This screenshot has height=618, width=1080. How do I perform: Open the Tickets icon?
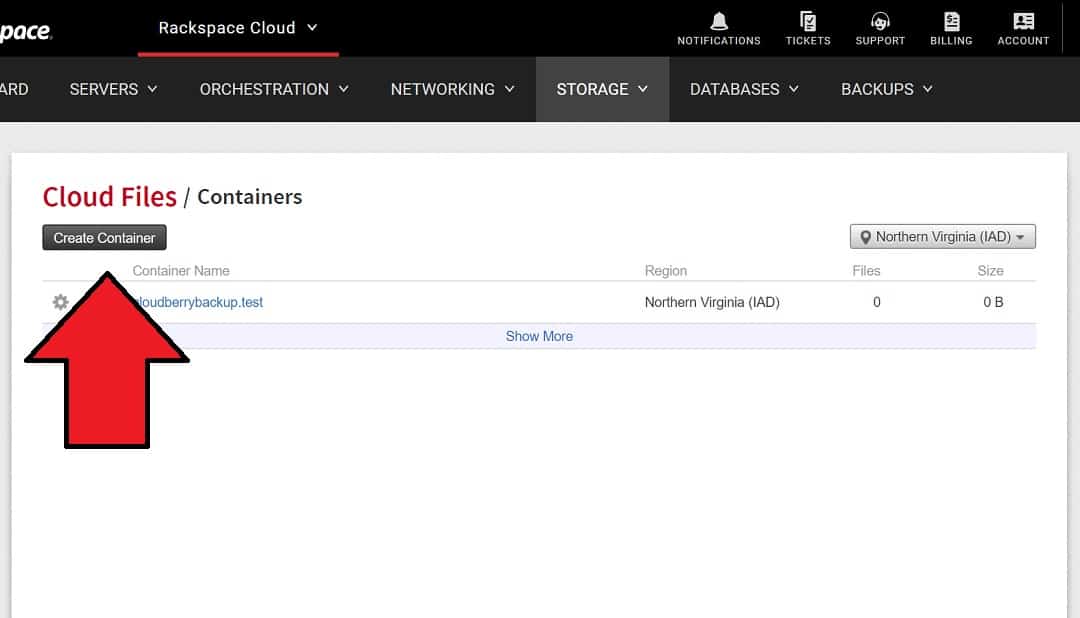point(808,21)
